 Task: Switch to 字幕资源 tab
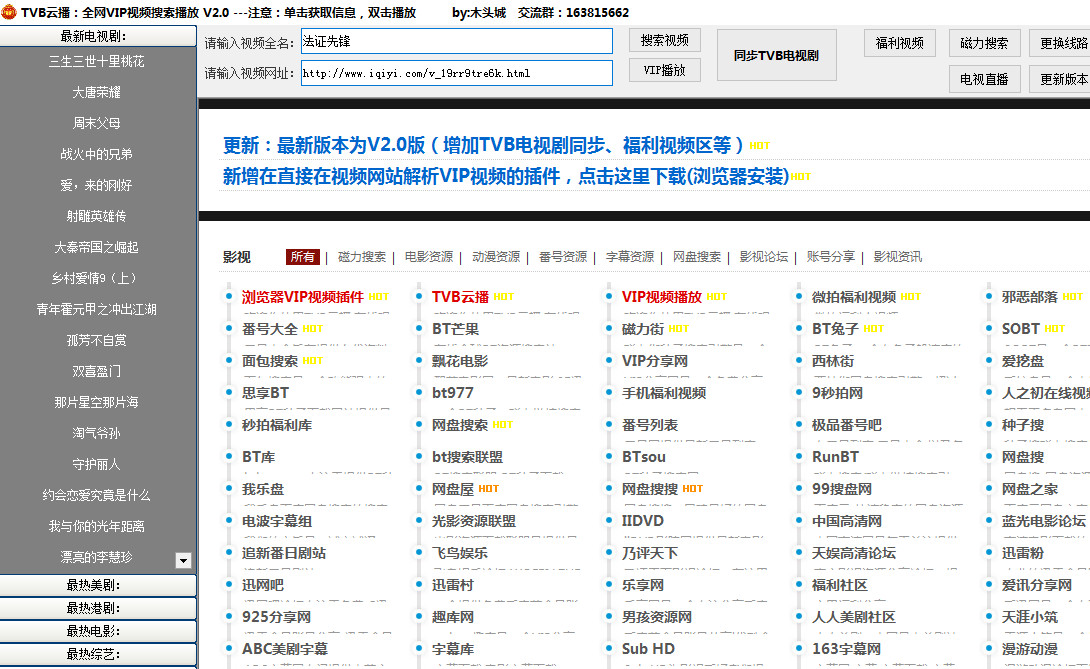630,257
